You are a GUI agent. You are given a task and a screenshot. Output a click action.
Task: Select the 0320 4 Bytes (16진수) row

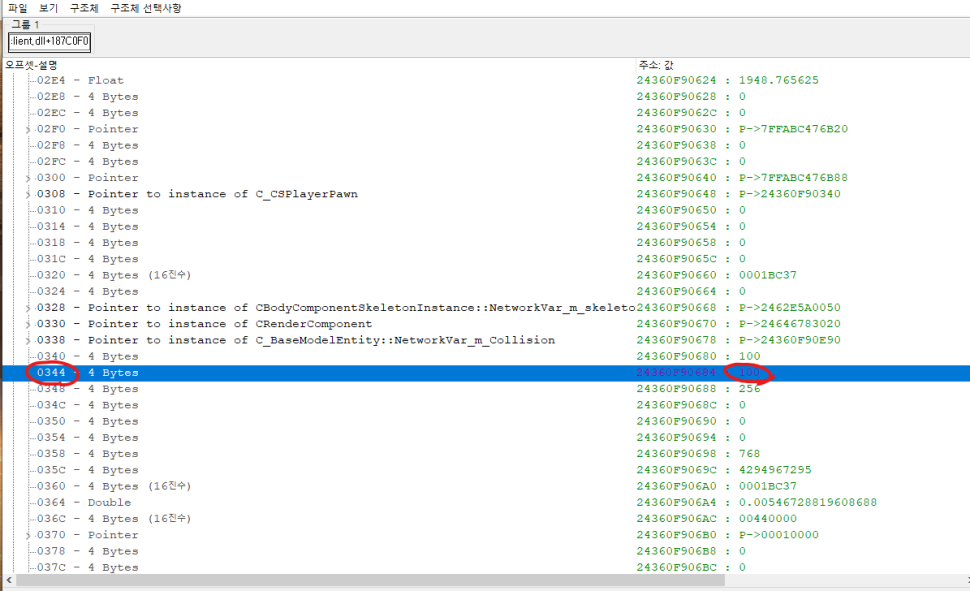coord(114,275)
